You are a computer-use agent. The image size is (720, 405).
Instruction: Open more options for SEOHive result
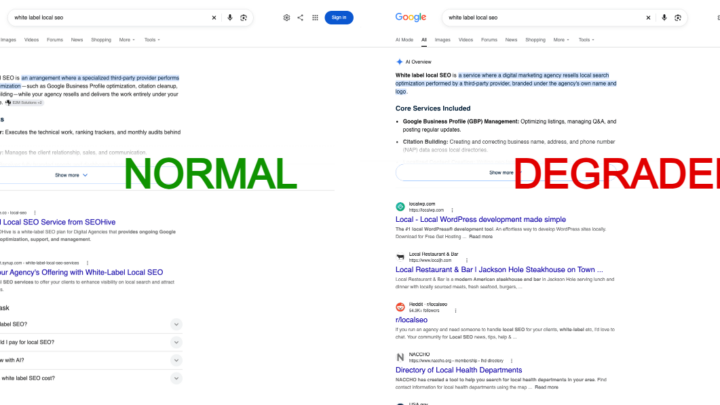pos(35,213)
